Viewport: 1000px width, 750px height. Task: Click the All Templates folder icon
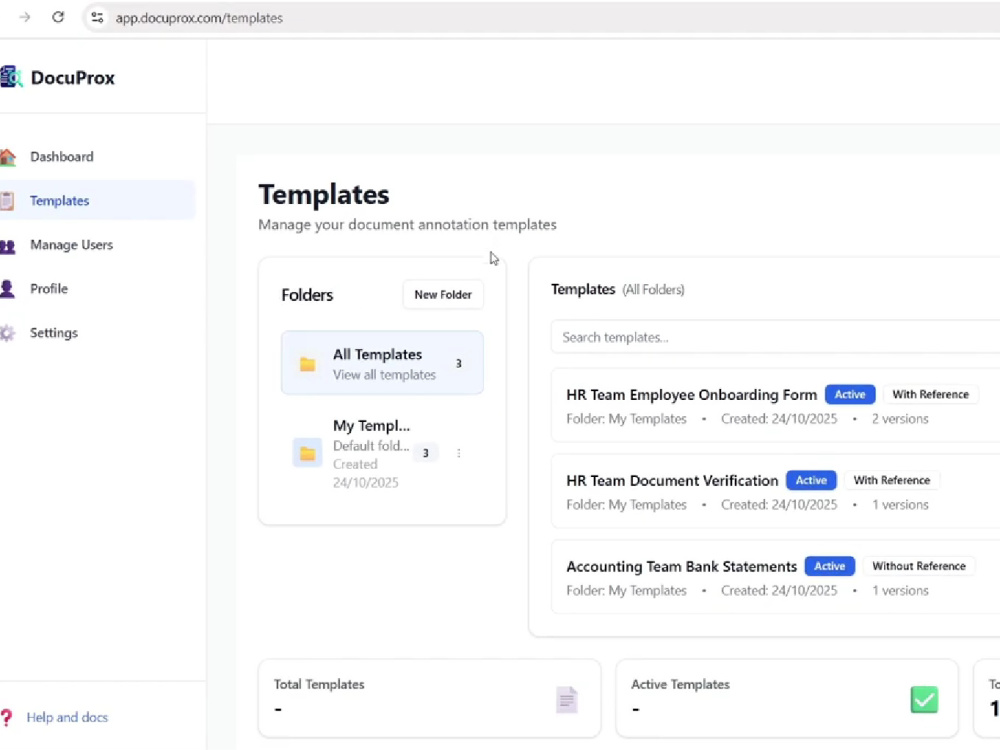(307, 364)
